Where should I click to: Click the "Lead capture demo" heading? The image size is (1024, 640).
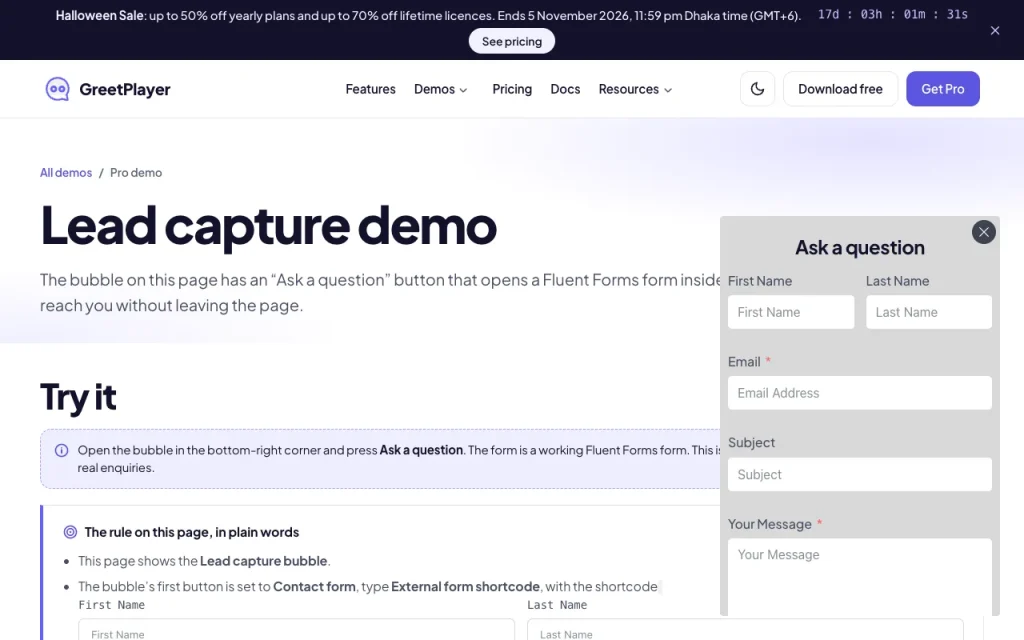pyautogui.click(x=268, y=225)
